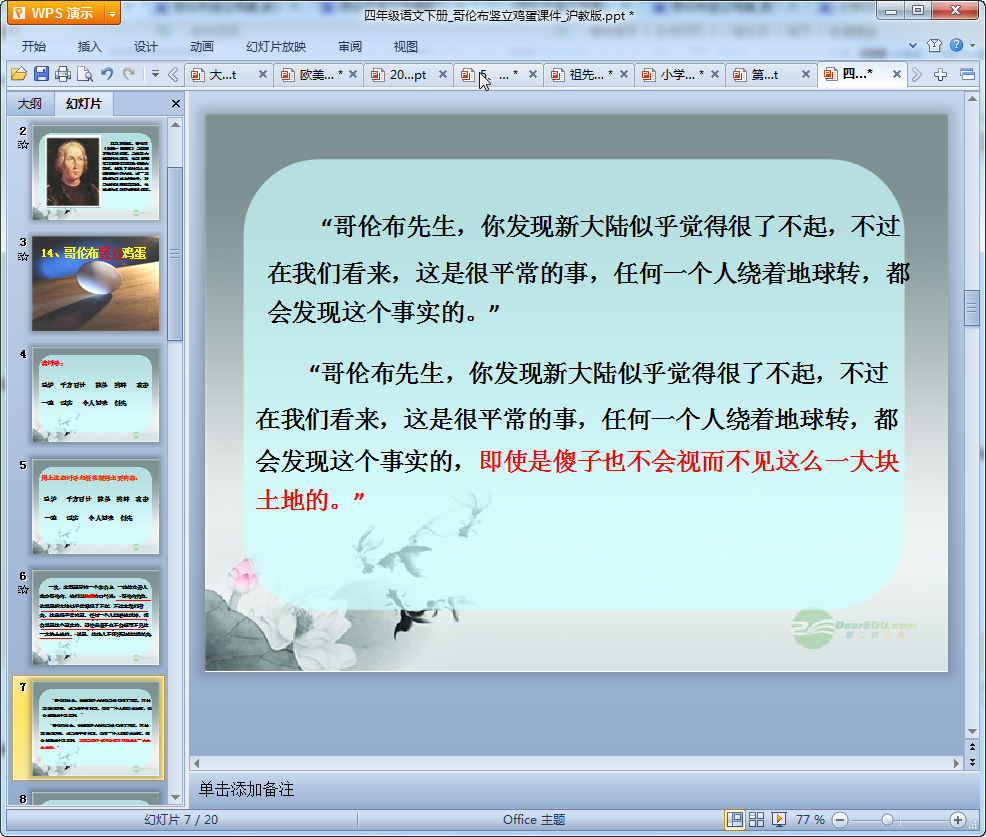Select slide 2 thumbnail with portrait
The width and height of the screenshot is (986, 837).
click(x=96, y=172)
